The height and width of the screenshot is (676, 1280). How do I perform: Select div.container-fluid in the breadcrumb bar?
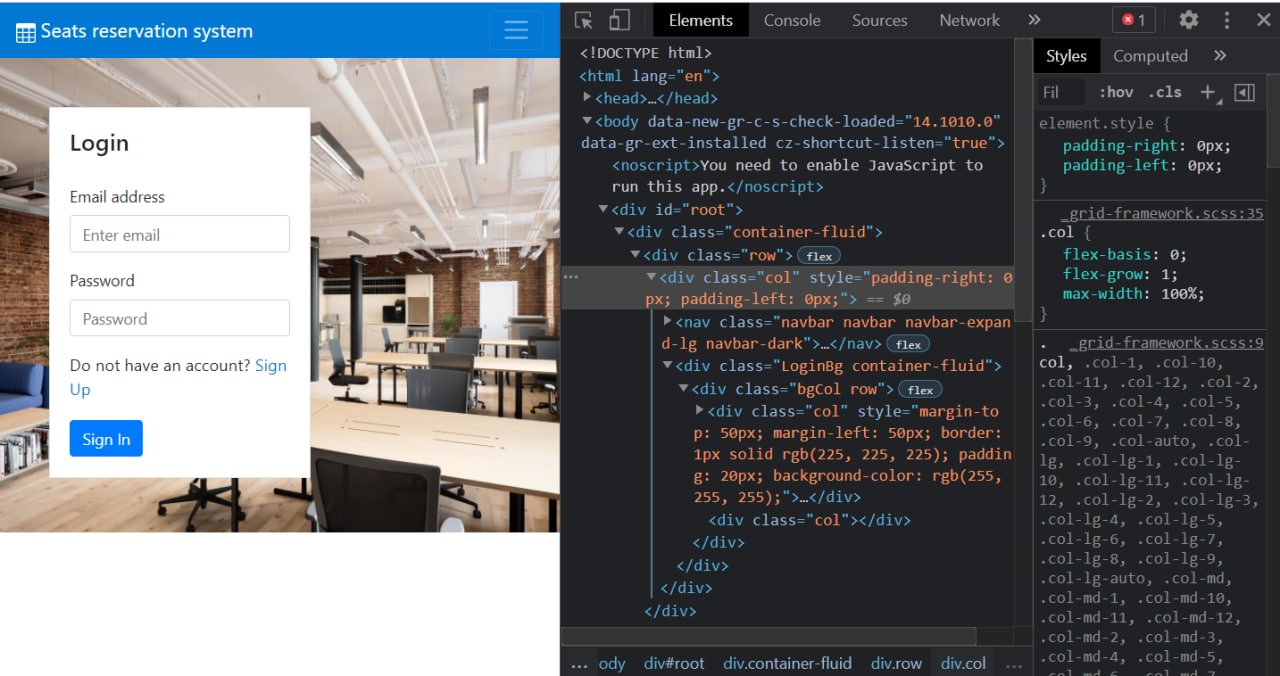coord(787,663)
